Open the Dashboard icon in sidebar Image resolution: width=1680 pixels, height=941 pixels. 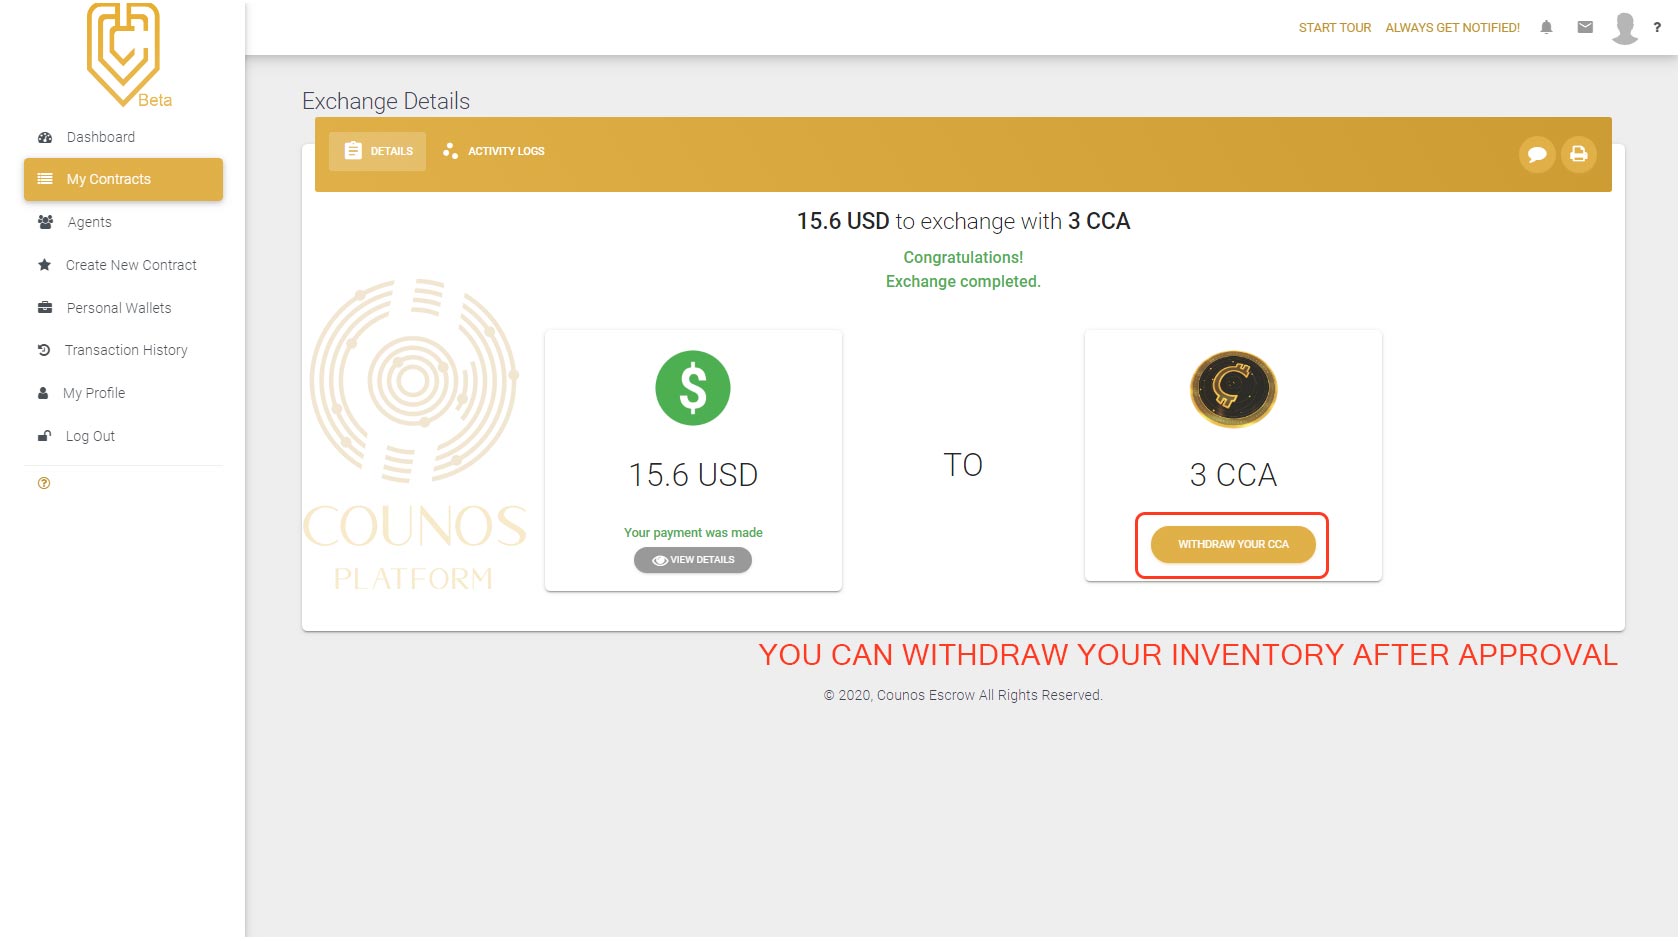pyautogui.click(x=45, y=137)
